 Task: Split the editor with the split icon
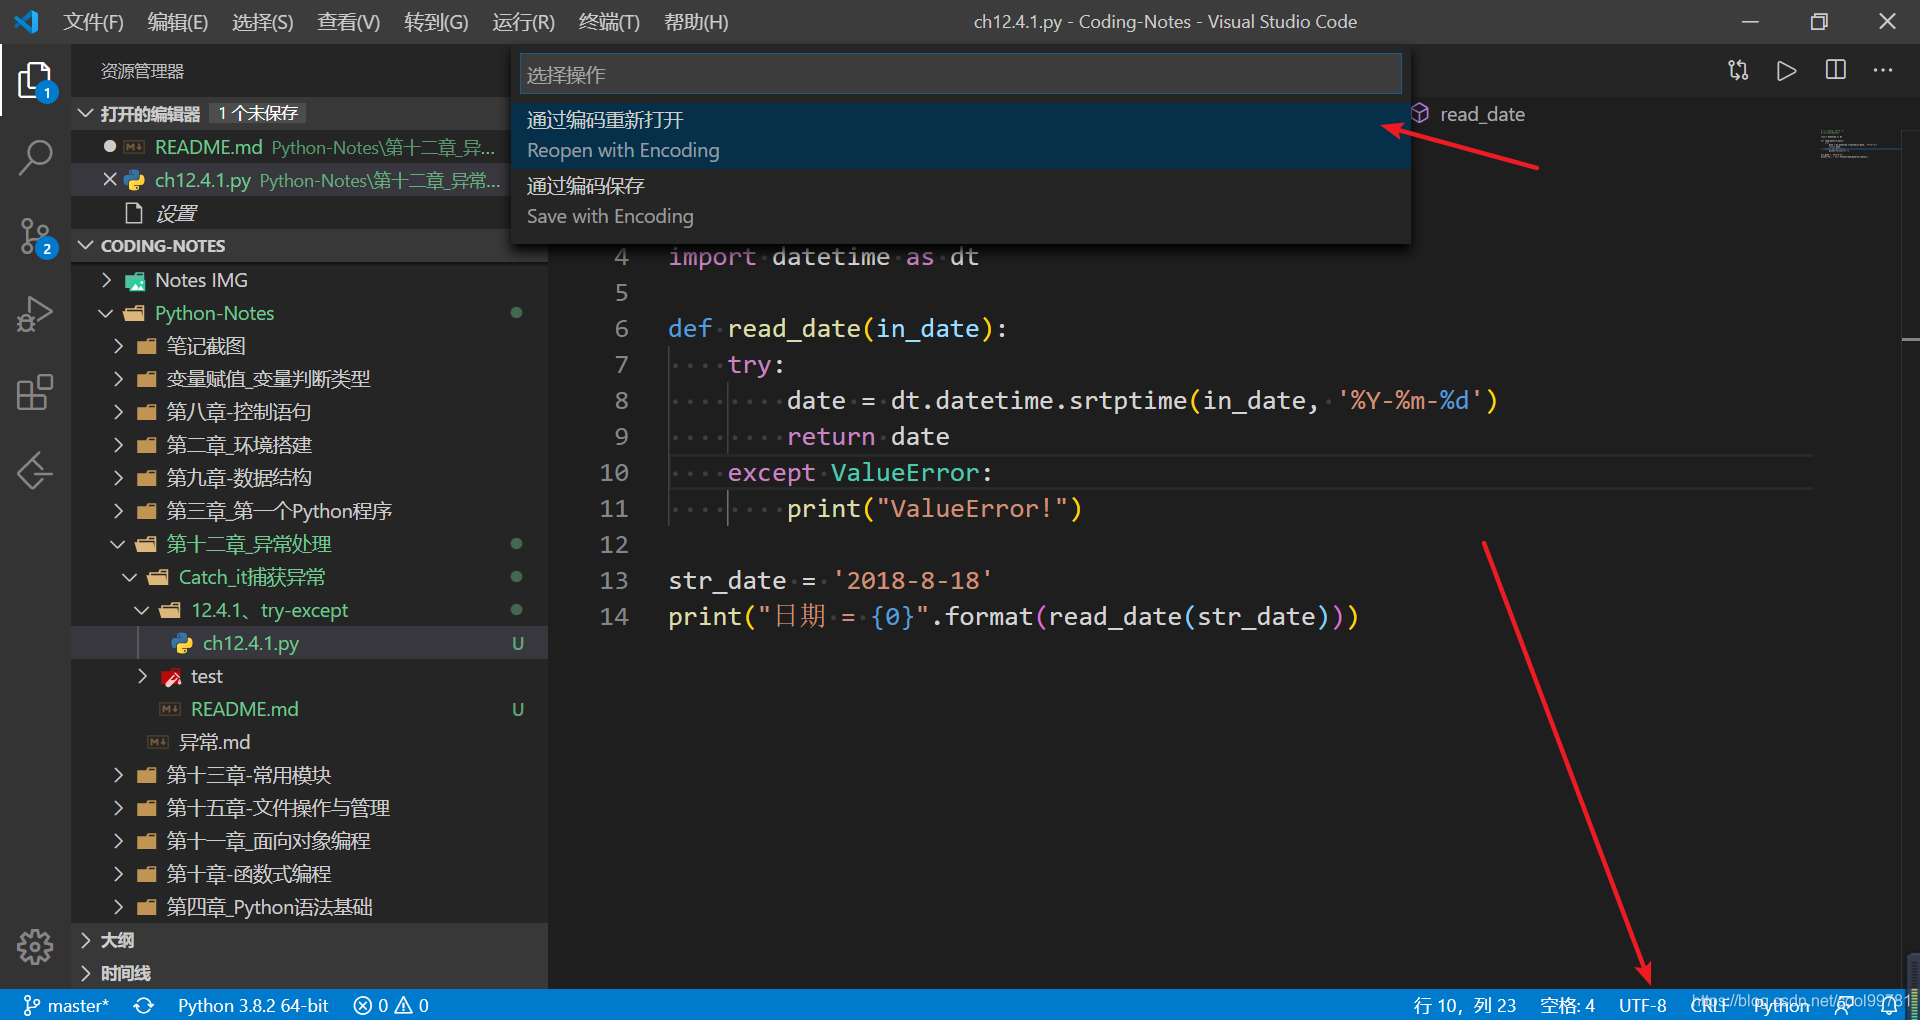(1835, 70)
